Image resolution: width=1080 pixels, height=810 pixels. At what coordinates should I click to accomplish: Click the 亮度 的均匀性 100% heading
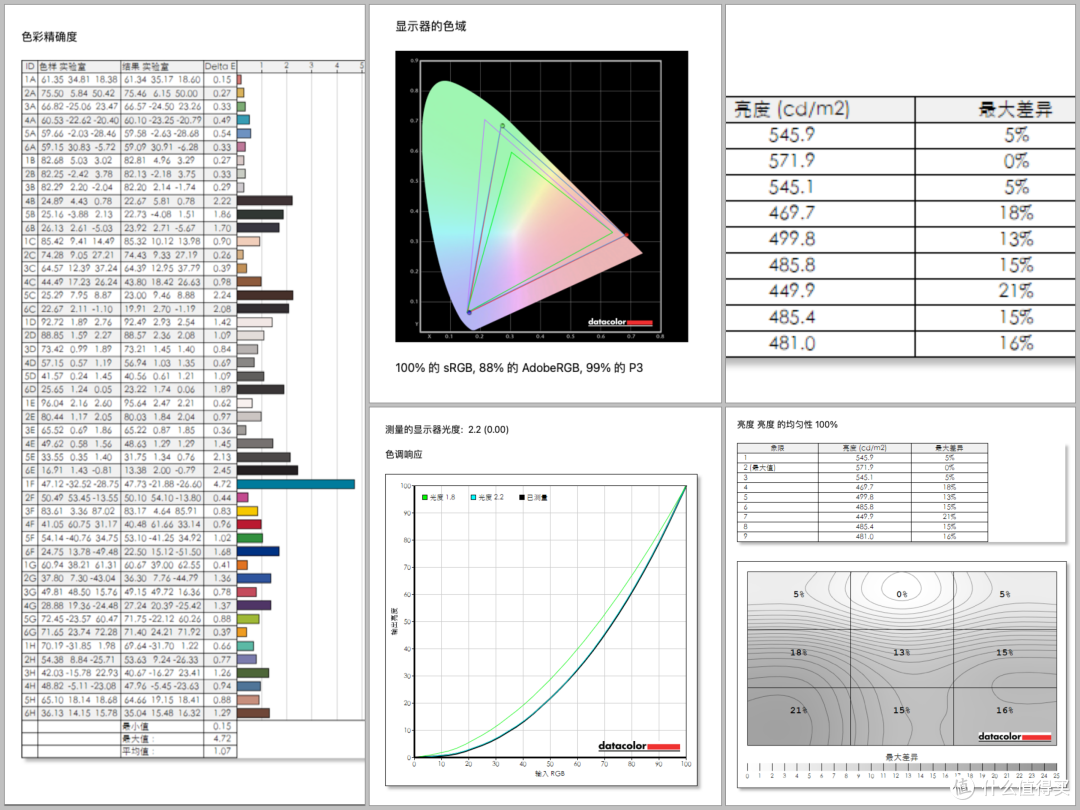[x=787, y=425]
